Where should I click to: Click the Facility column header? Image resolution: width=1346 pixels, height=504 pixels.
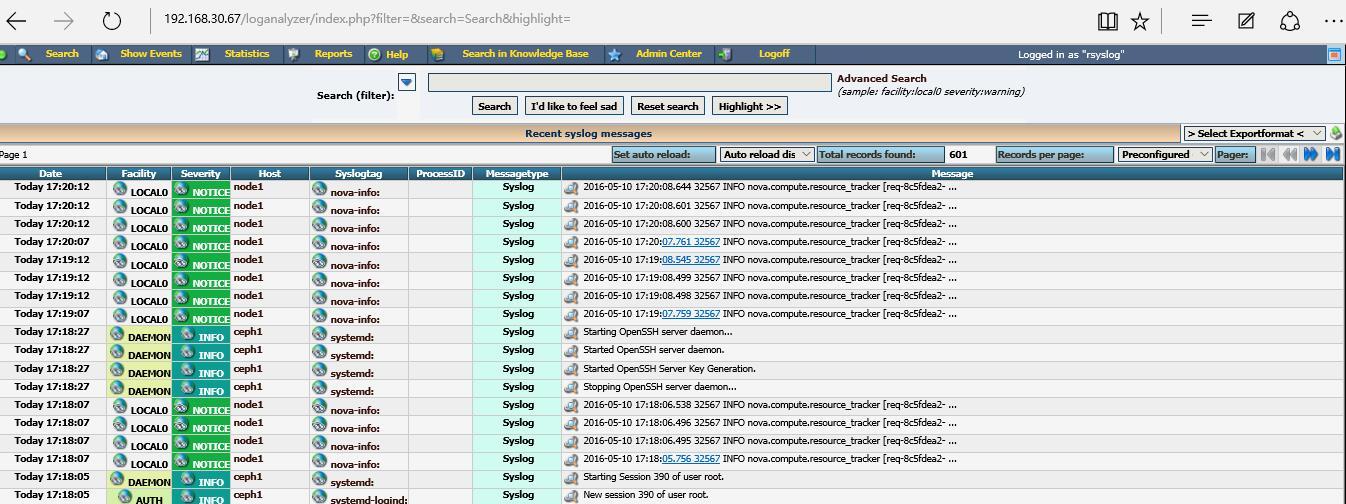coord(139,174)
